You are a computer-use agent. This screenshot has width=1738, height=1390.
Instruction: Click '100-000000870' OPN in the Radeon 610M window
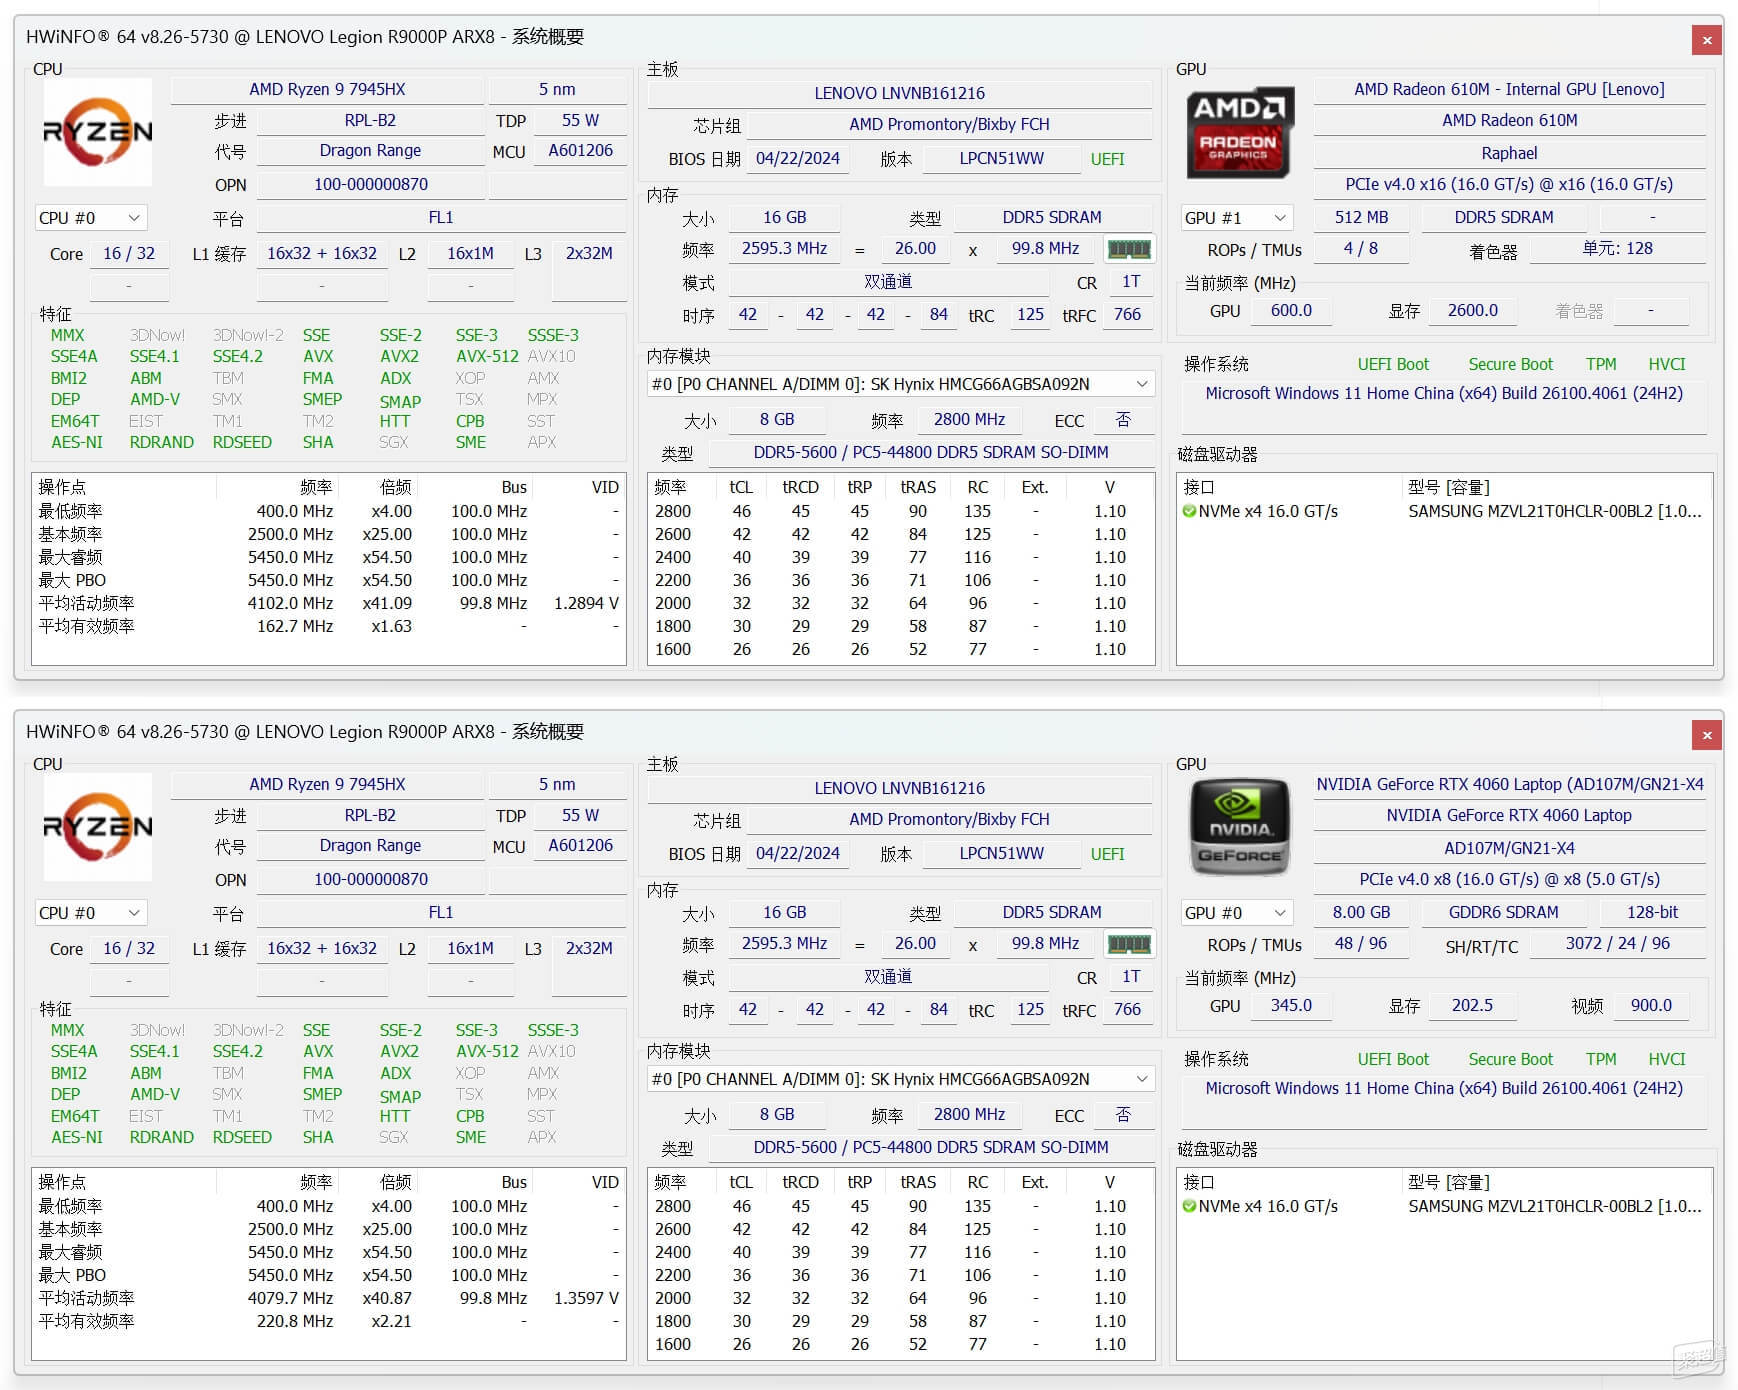(370, 184)
